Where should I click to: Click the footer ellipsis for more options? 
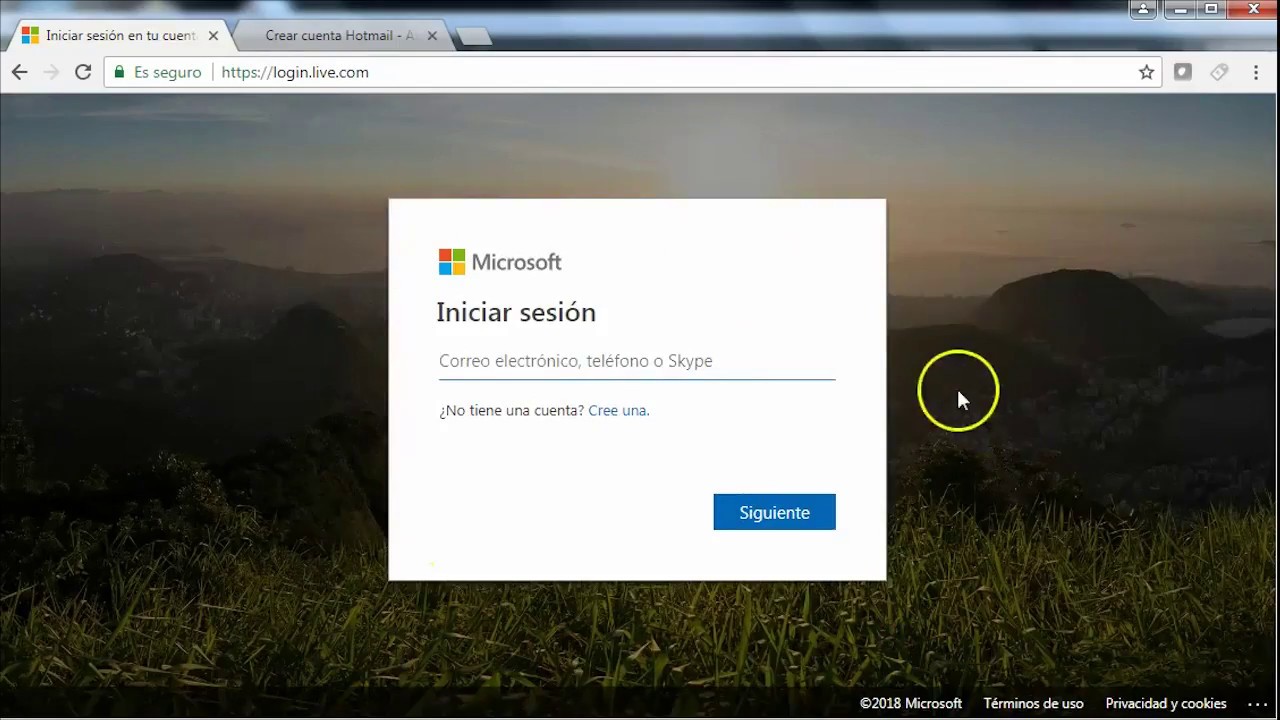point(1257,704)
